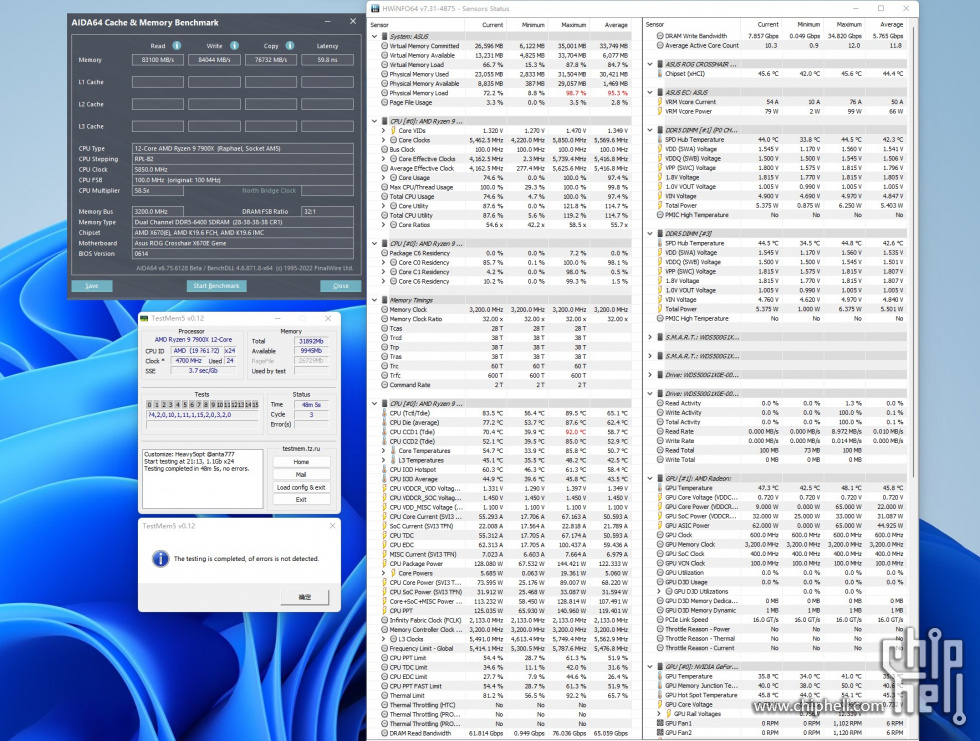Click the Mail button in TestMem5
The image size is (980, 741).
[x=301, y=474]
